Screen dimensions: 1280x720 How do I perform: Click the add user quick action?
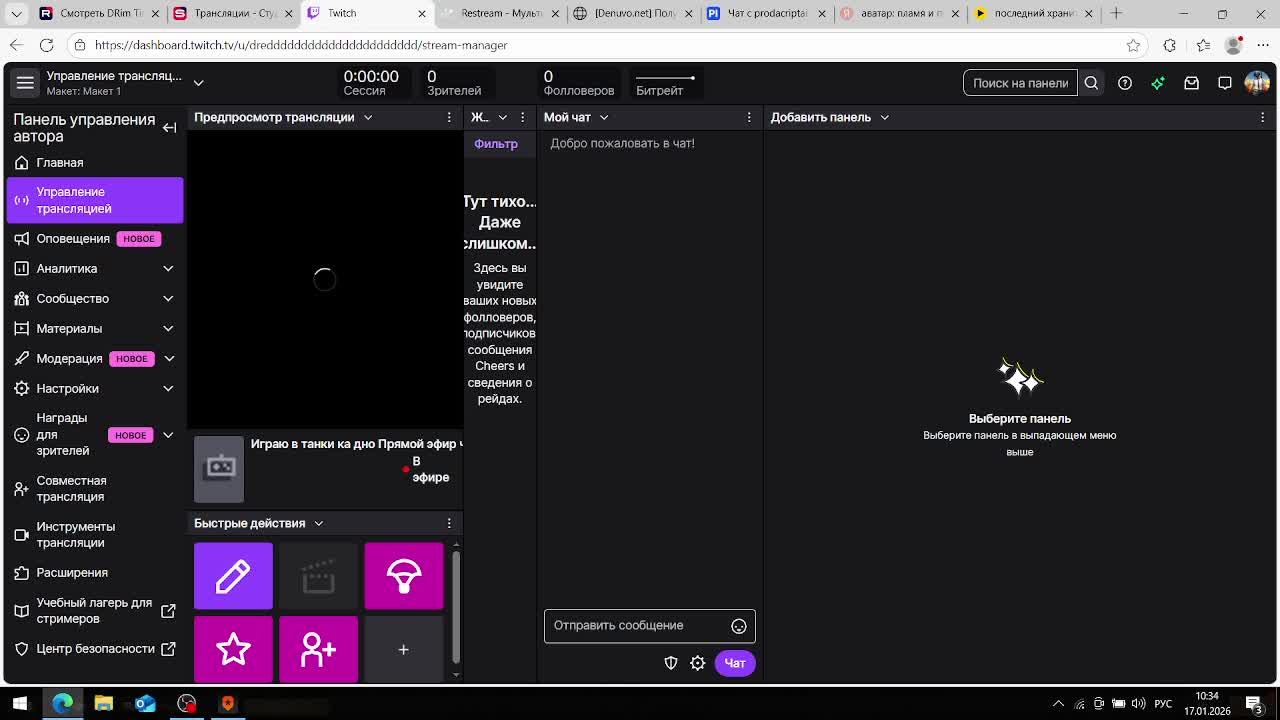318,649
